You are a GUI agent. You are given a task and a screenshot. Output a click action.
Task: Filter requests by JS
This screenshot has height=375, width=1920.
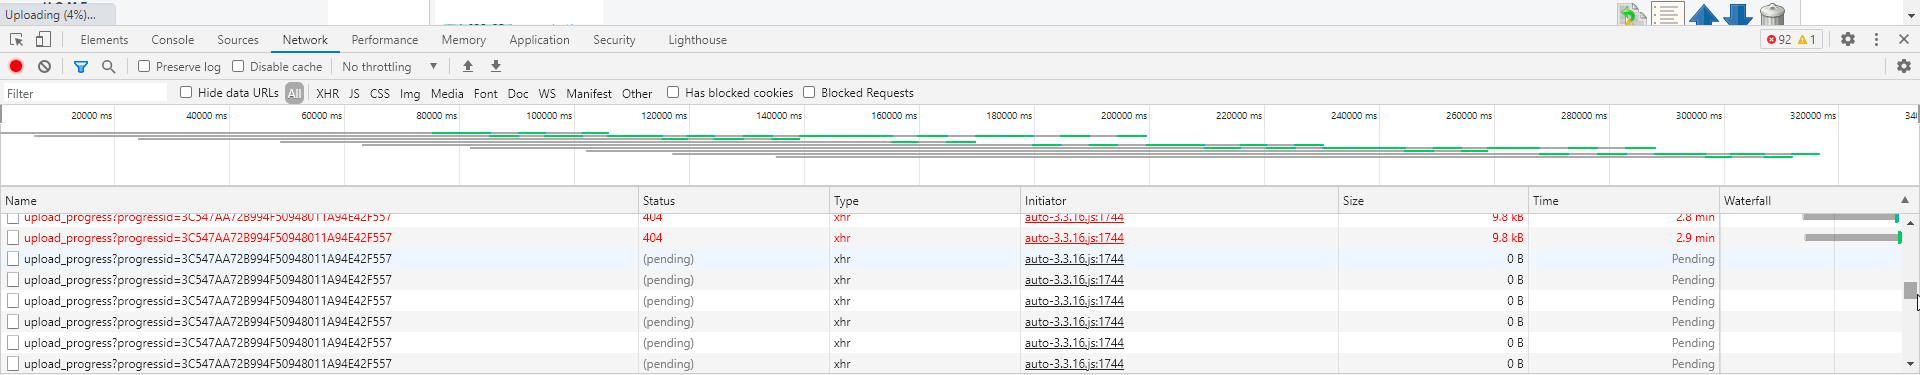pos(354,93)
